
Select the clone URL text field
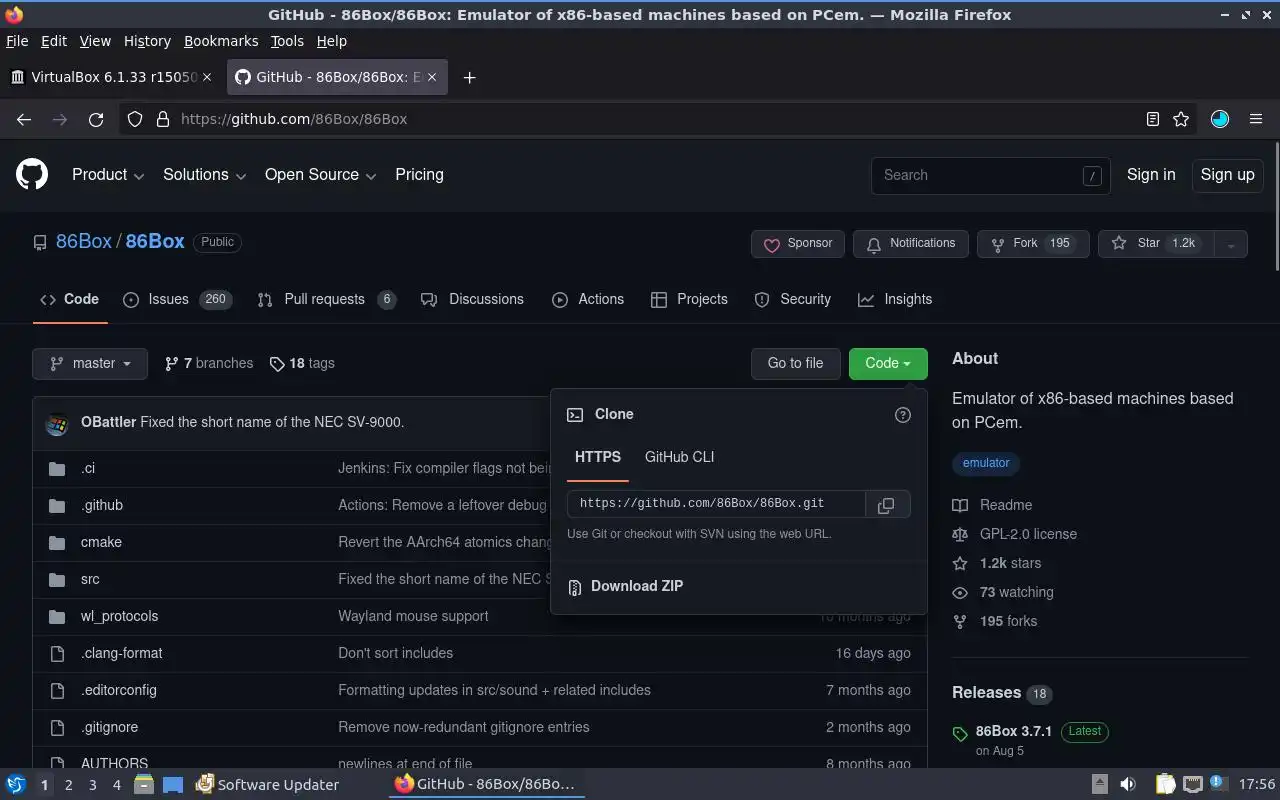716,504
